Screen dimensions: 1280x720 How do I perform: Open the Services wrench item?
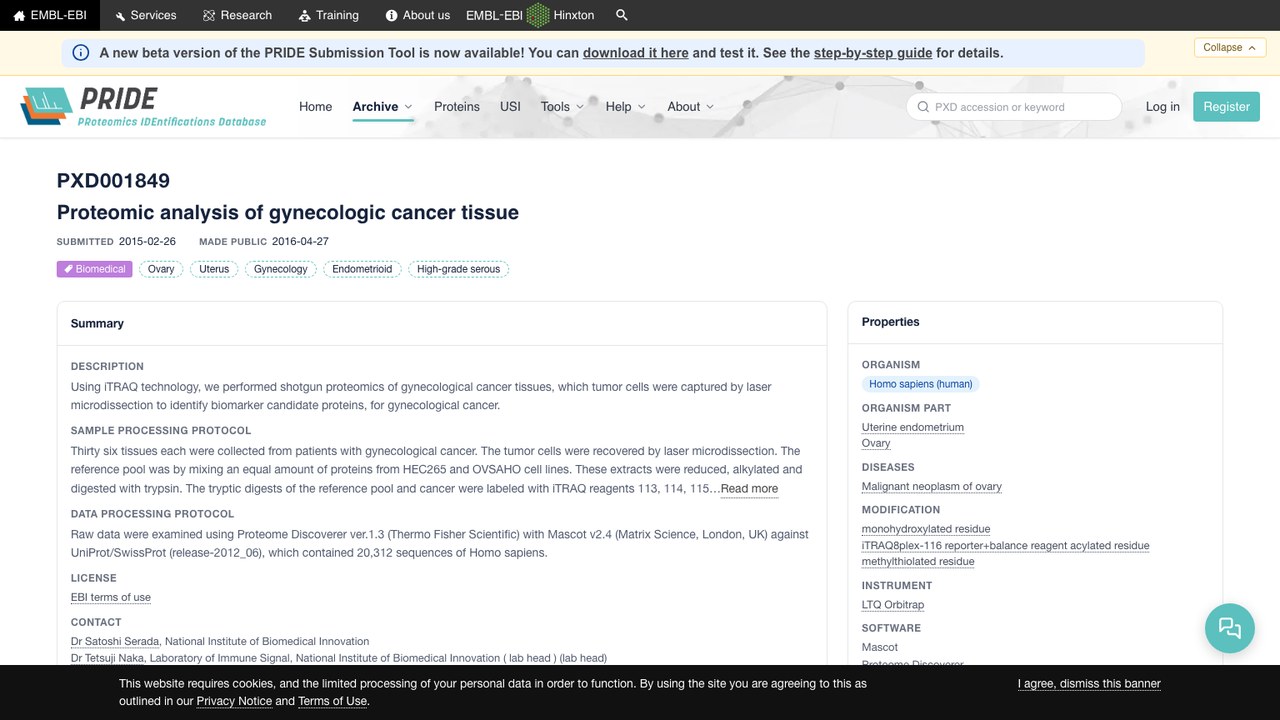click(x=145, y=15)
